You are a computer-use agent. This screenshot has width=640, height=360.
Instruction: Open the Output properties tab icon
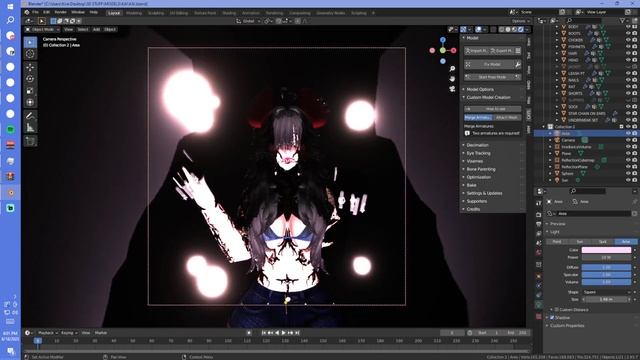539,224
